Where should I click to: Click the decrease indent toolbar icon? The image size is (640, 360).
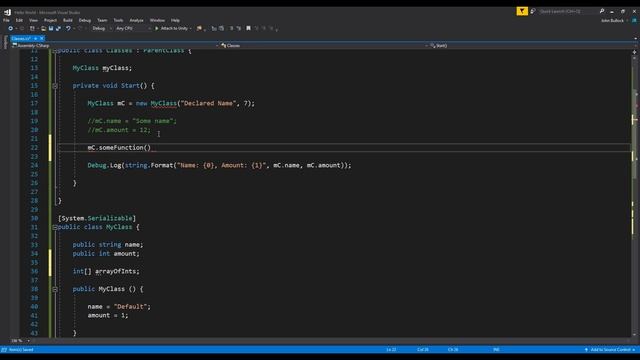214,29
